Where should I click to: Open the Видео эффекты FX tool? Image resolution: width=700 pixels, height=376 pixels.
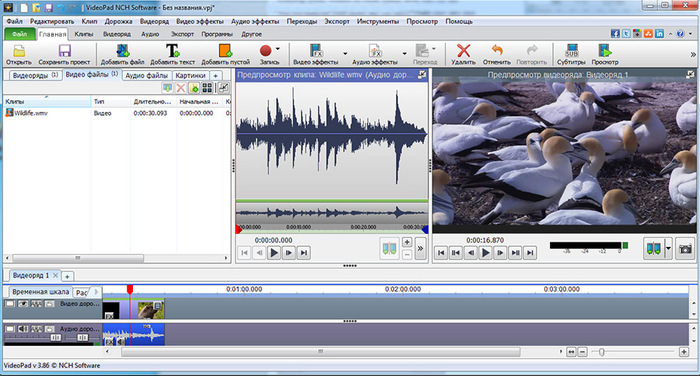316,51
